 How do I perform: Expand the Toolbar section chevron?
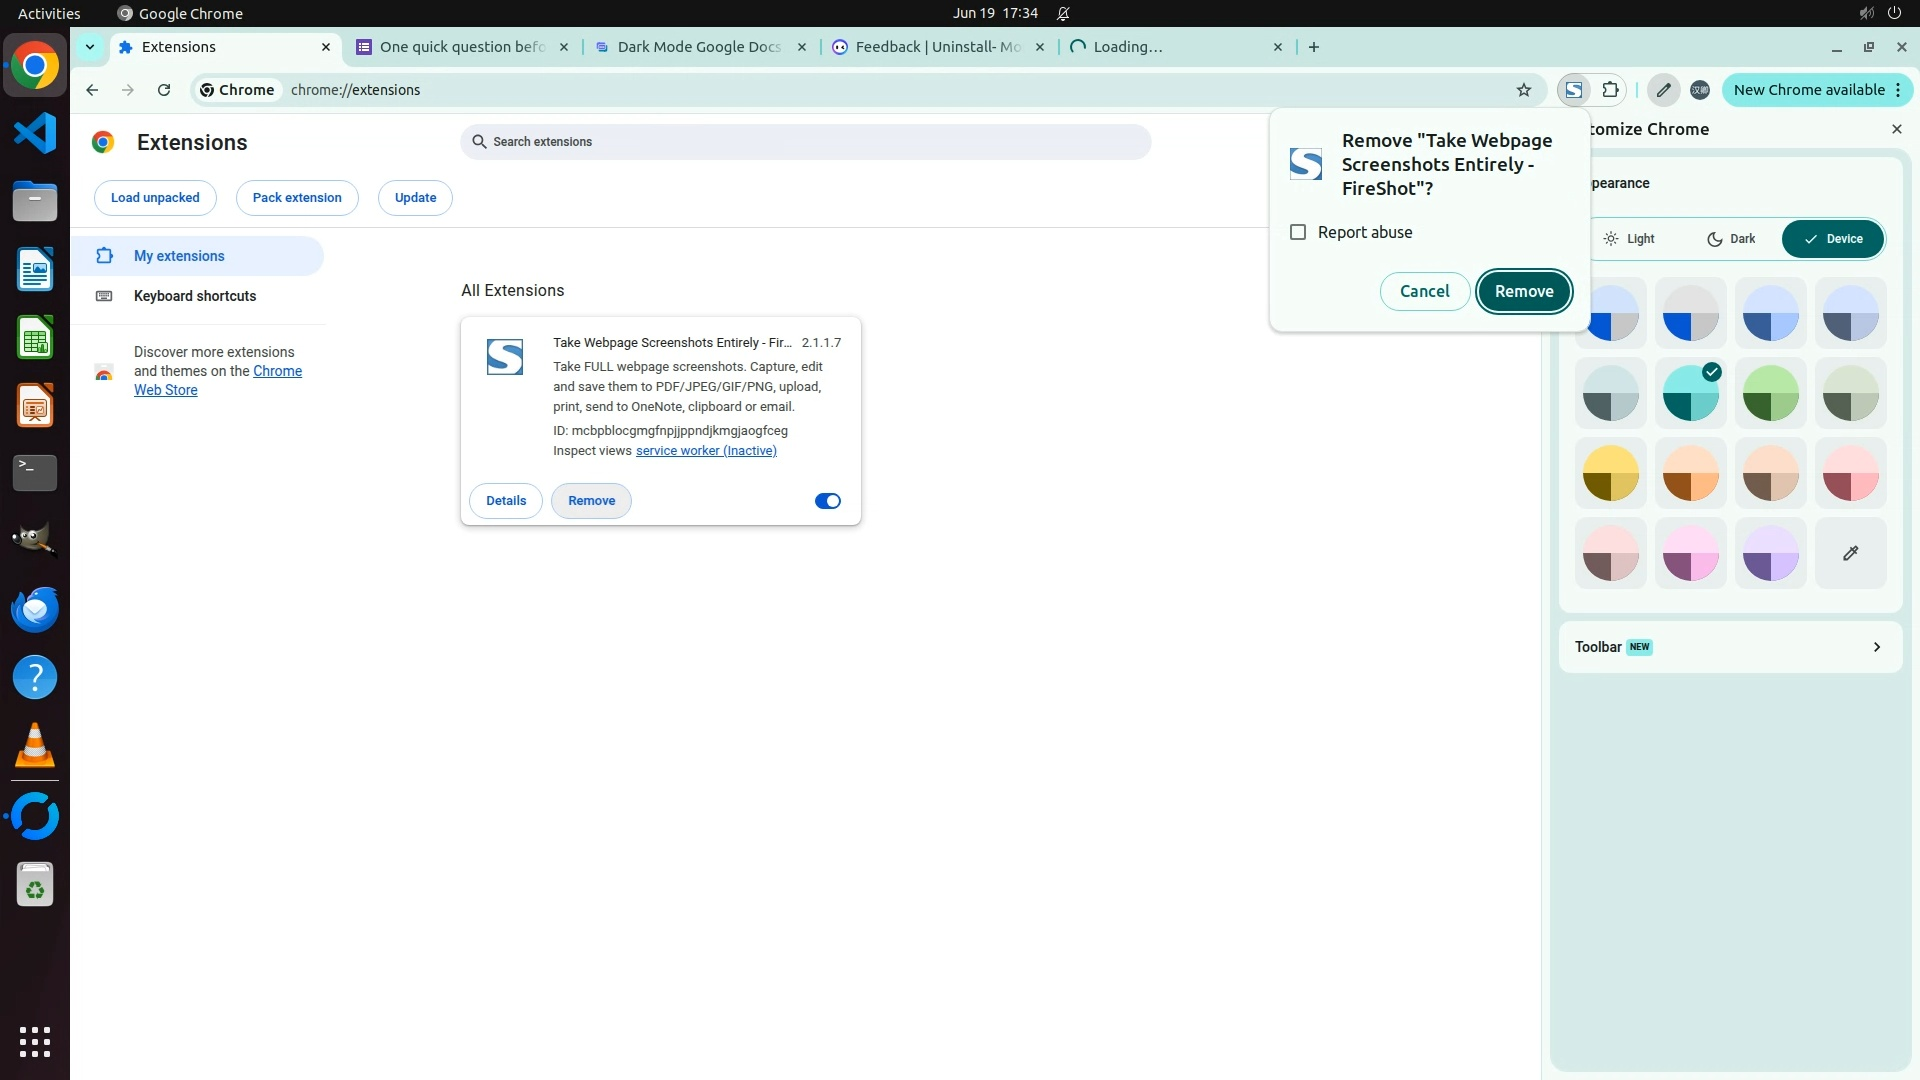(x=1876, y=647)
